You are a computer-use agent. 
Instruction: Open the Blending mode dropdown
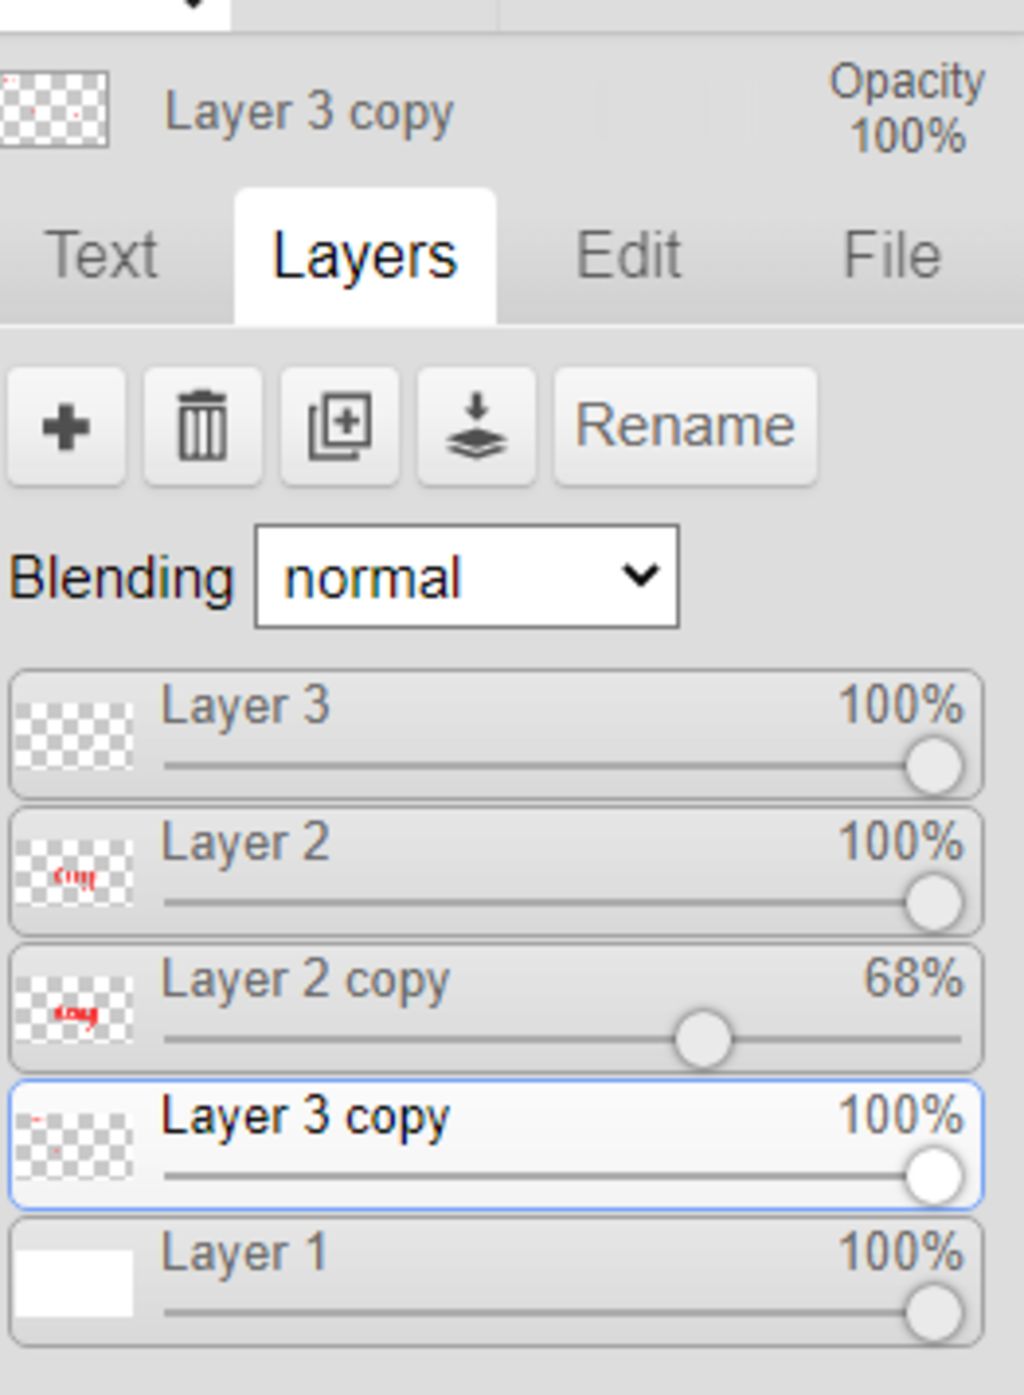point(466,577)
